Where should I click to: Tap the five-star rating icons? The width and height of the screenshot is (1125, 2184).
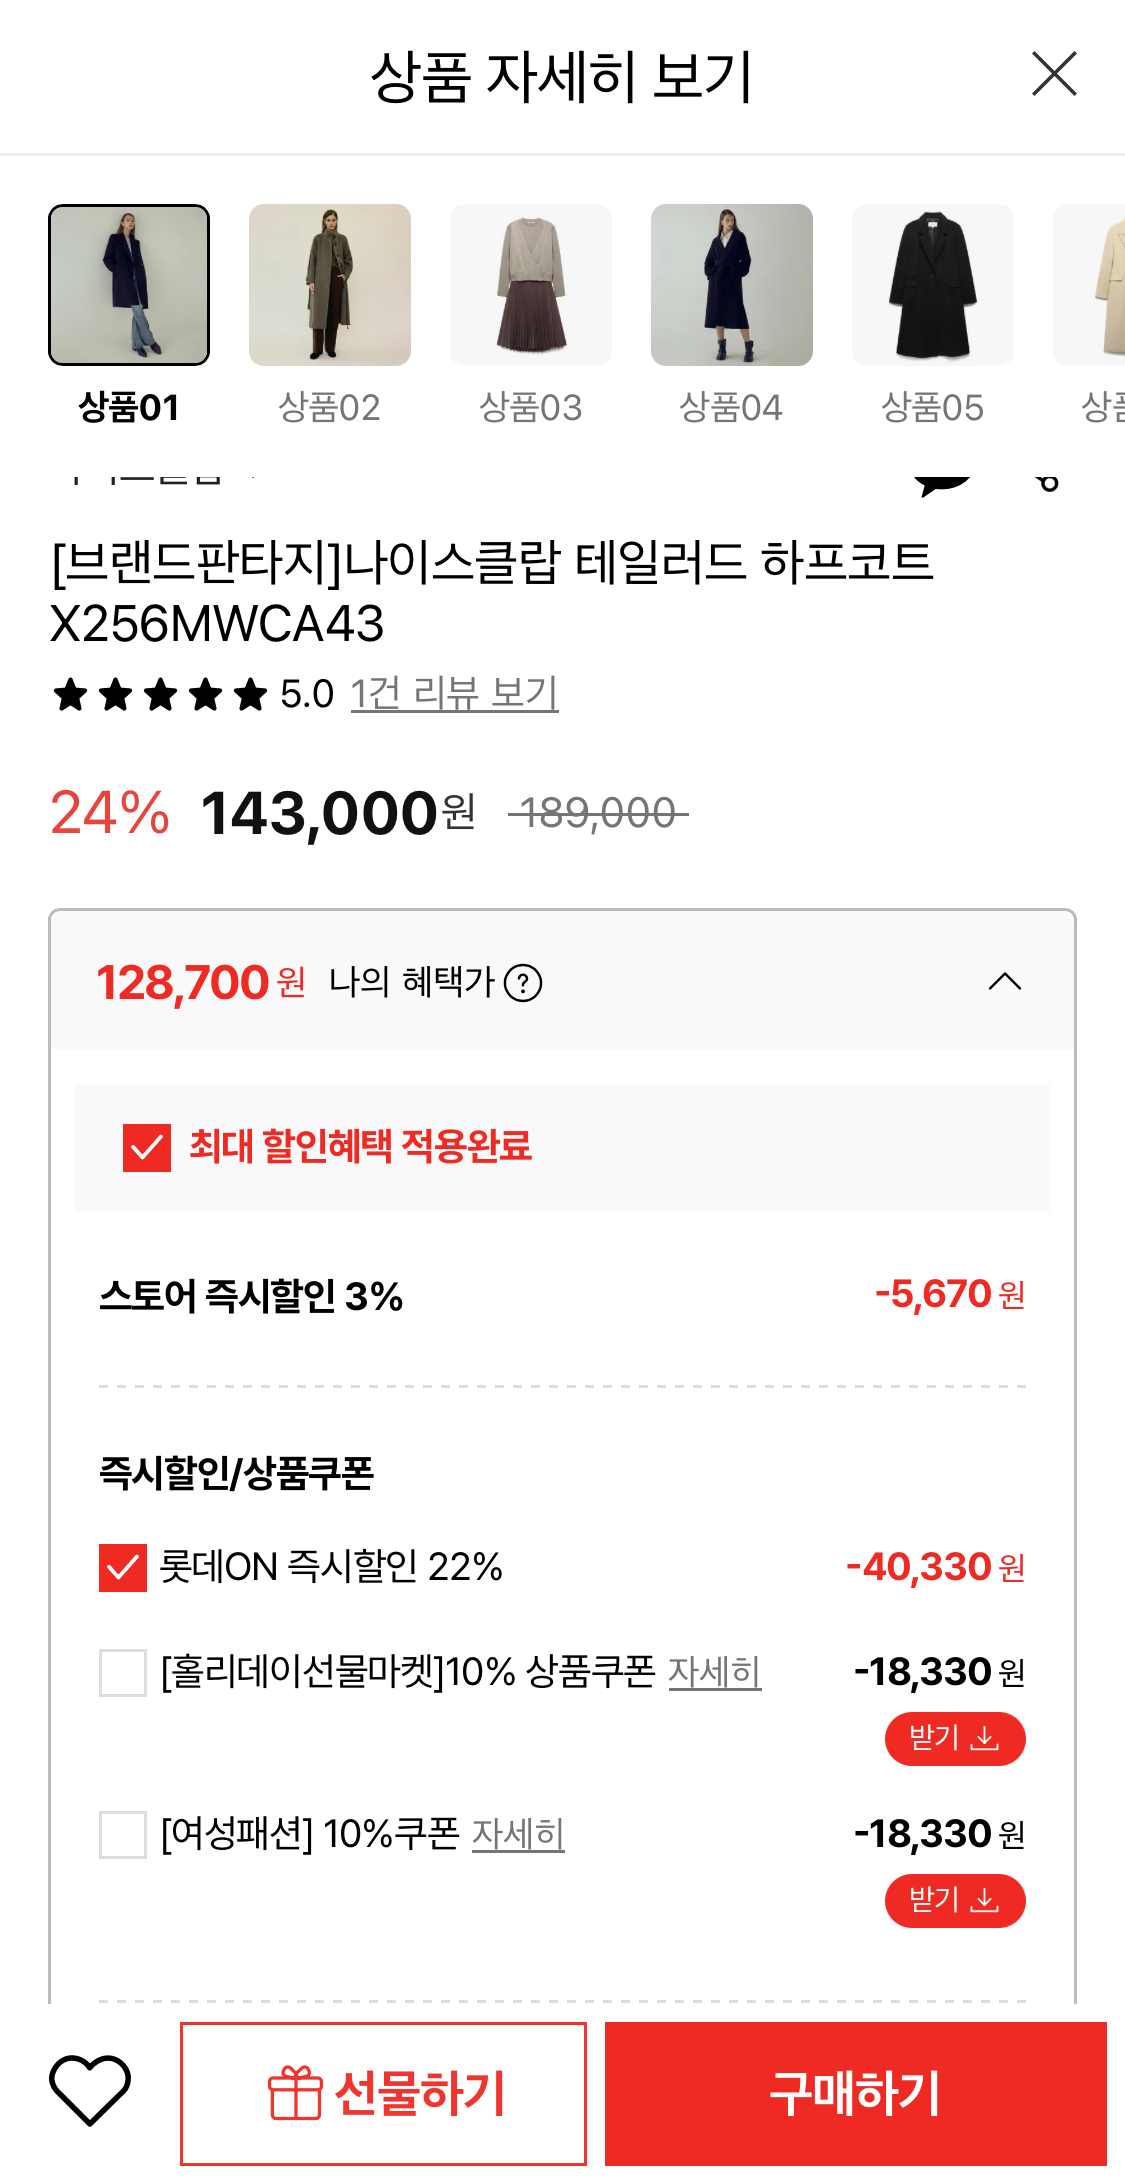coord(160,694)
